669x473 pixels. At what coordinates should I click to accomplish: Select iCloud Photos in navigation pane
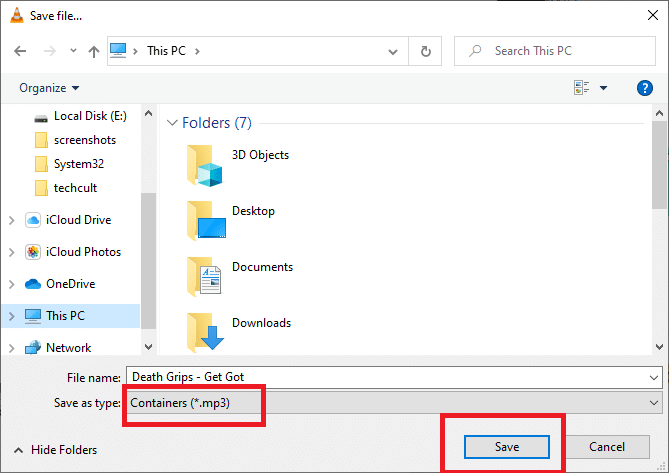pos(84,252)
